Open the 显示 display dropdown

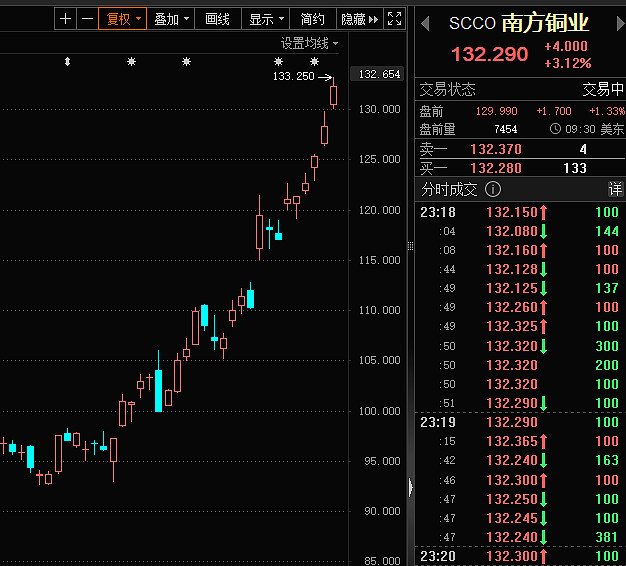(x=265, y=19)
